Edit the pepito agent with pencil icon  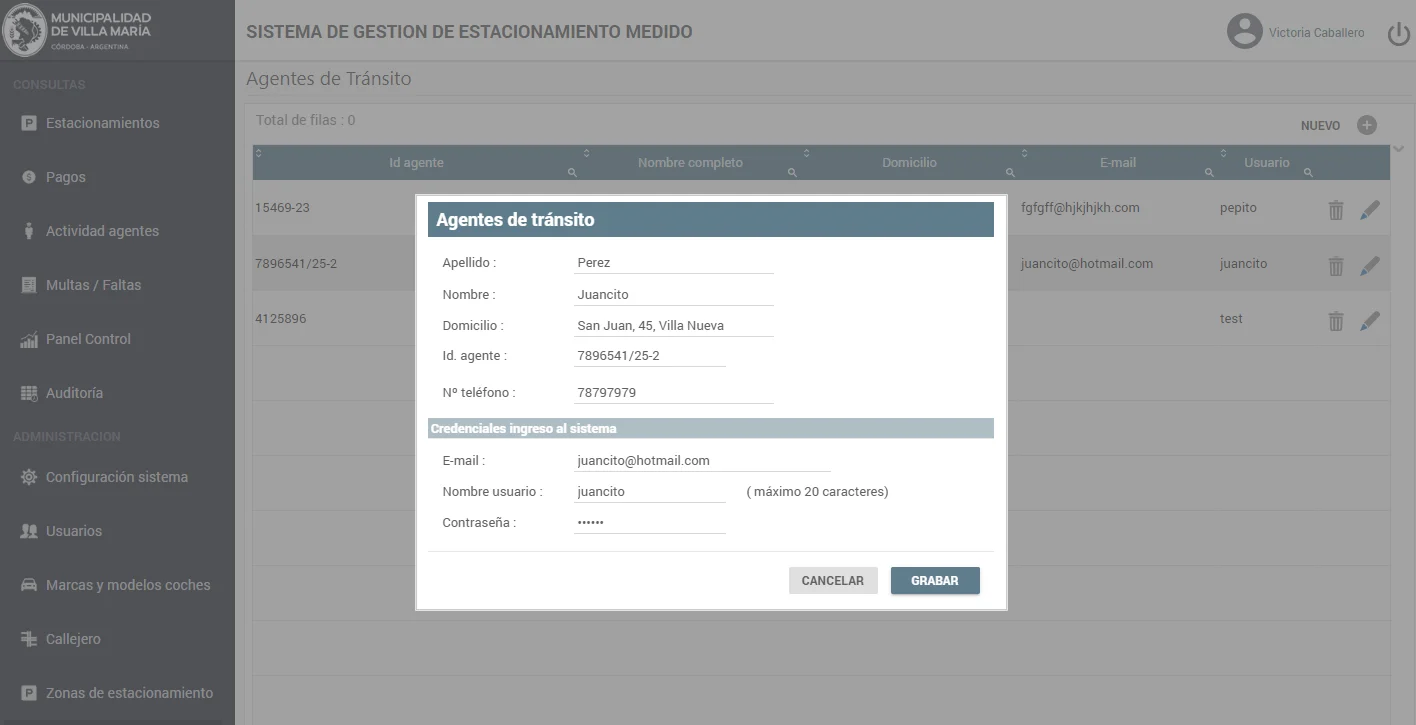pos(1370,210)
